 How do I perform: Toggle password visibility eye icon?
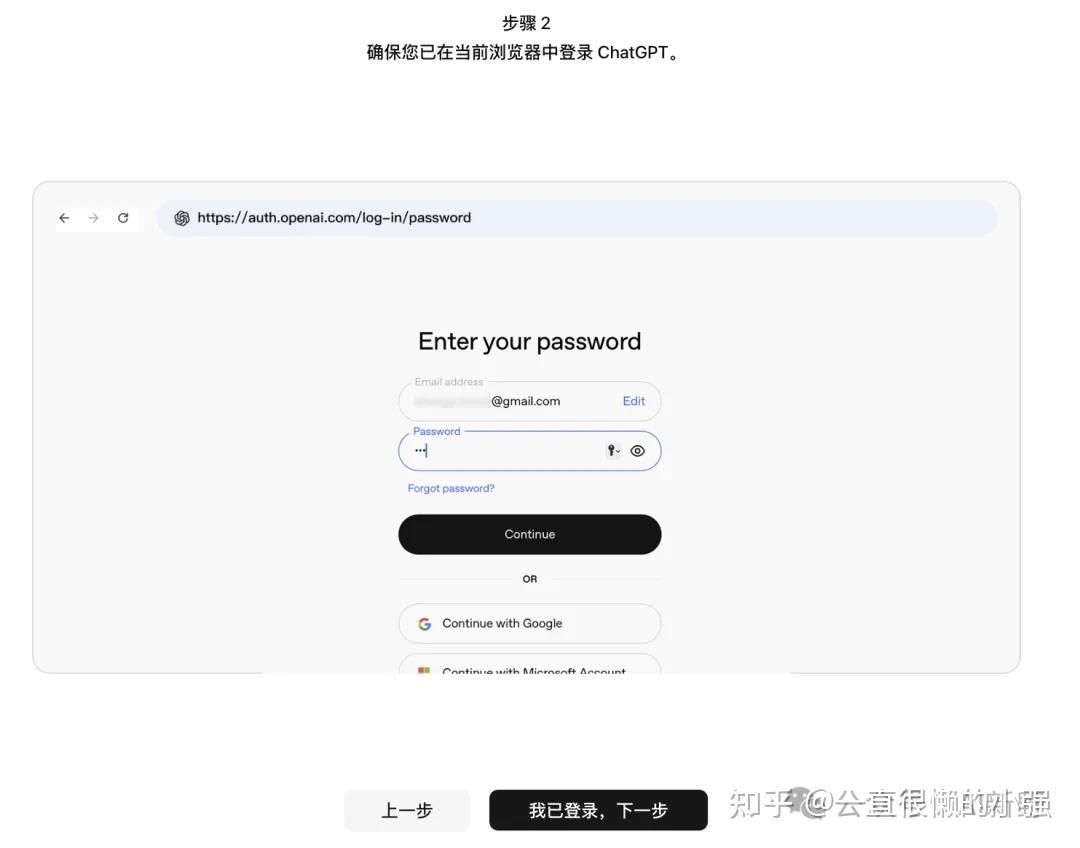[x=638, y=451]
